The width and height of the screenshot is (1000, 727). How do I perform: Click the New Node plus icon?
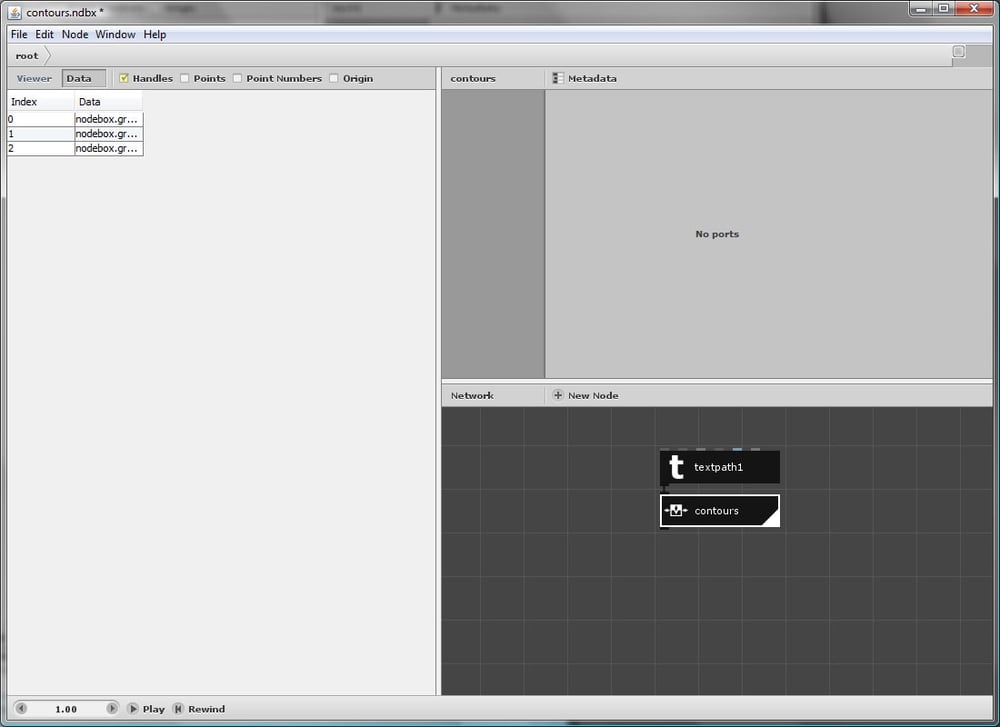click(x=558, y=395)
